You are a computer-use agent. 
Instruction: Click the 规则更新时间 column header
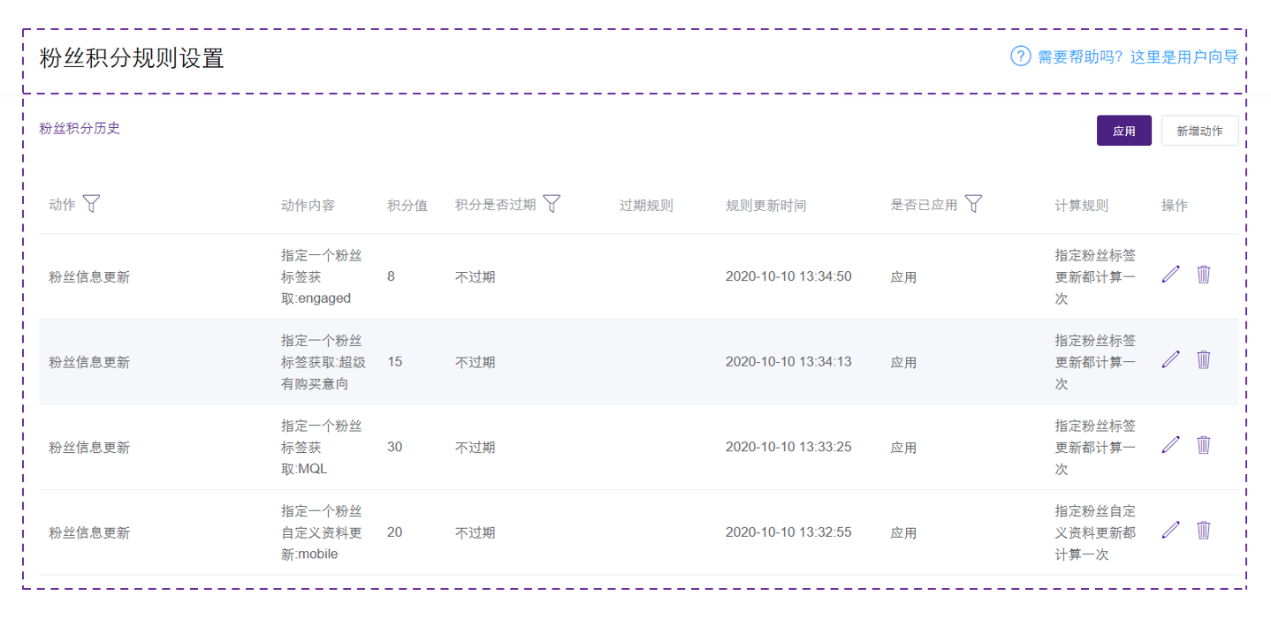[x=765, y=204]
